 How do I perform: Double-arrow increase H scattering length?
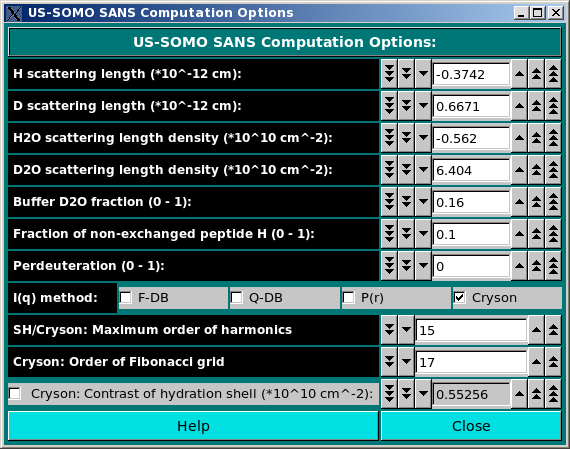[x=536, y=74]
